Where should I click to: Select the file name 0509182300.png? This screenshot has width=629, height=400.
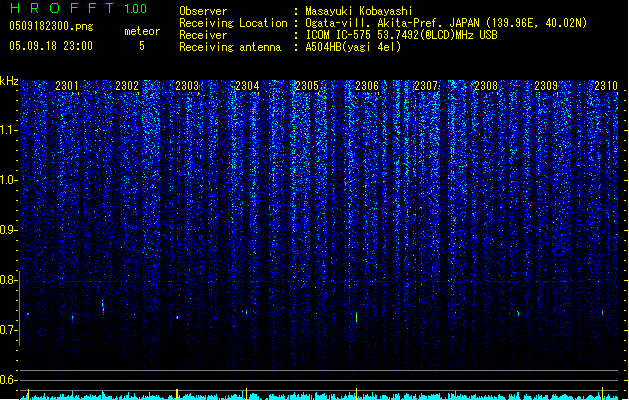click(51, 26)
